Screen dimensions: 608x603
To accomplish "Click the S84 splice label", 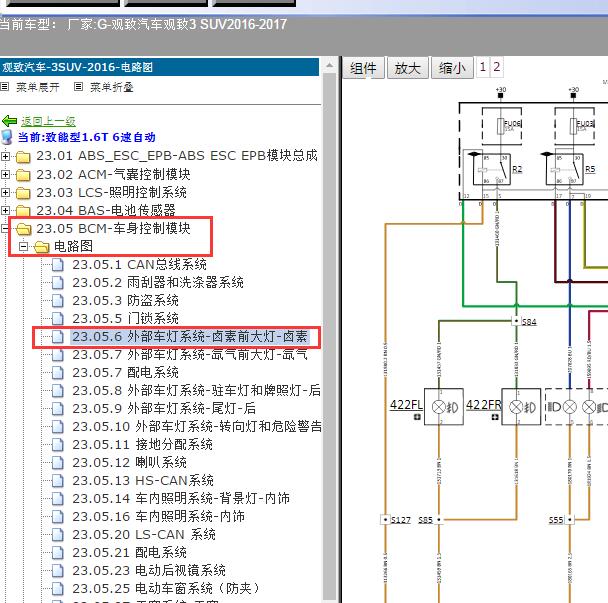I will tap(529, 322).
